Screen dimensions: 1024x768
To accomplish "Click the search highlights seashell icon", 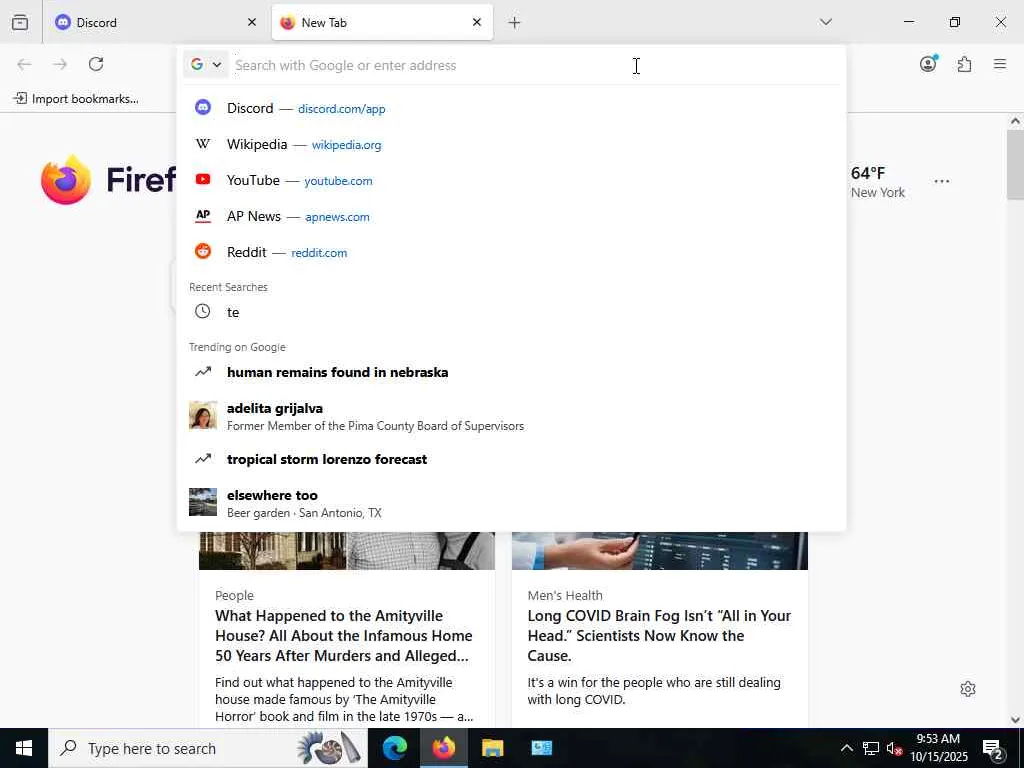I will (x=328, y=748).
